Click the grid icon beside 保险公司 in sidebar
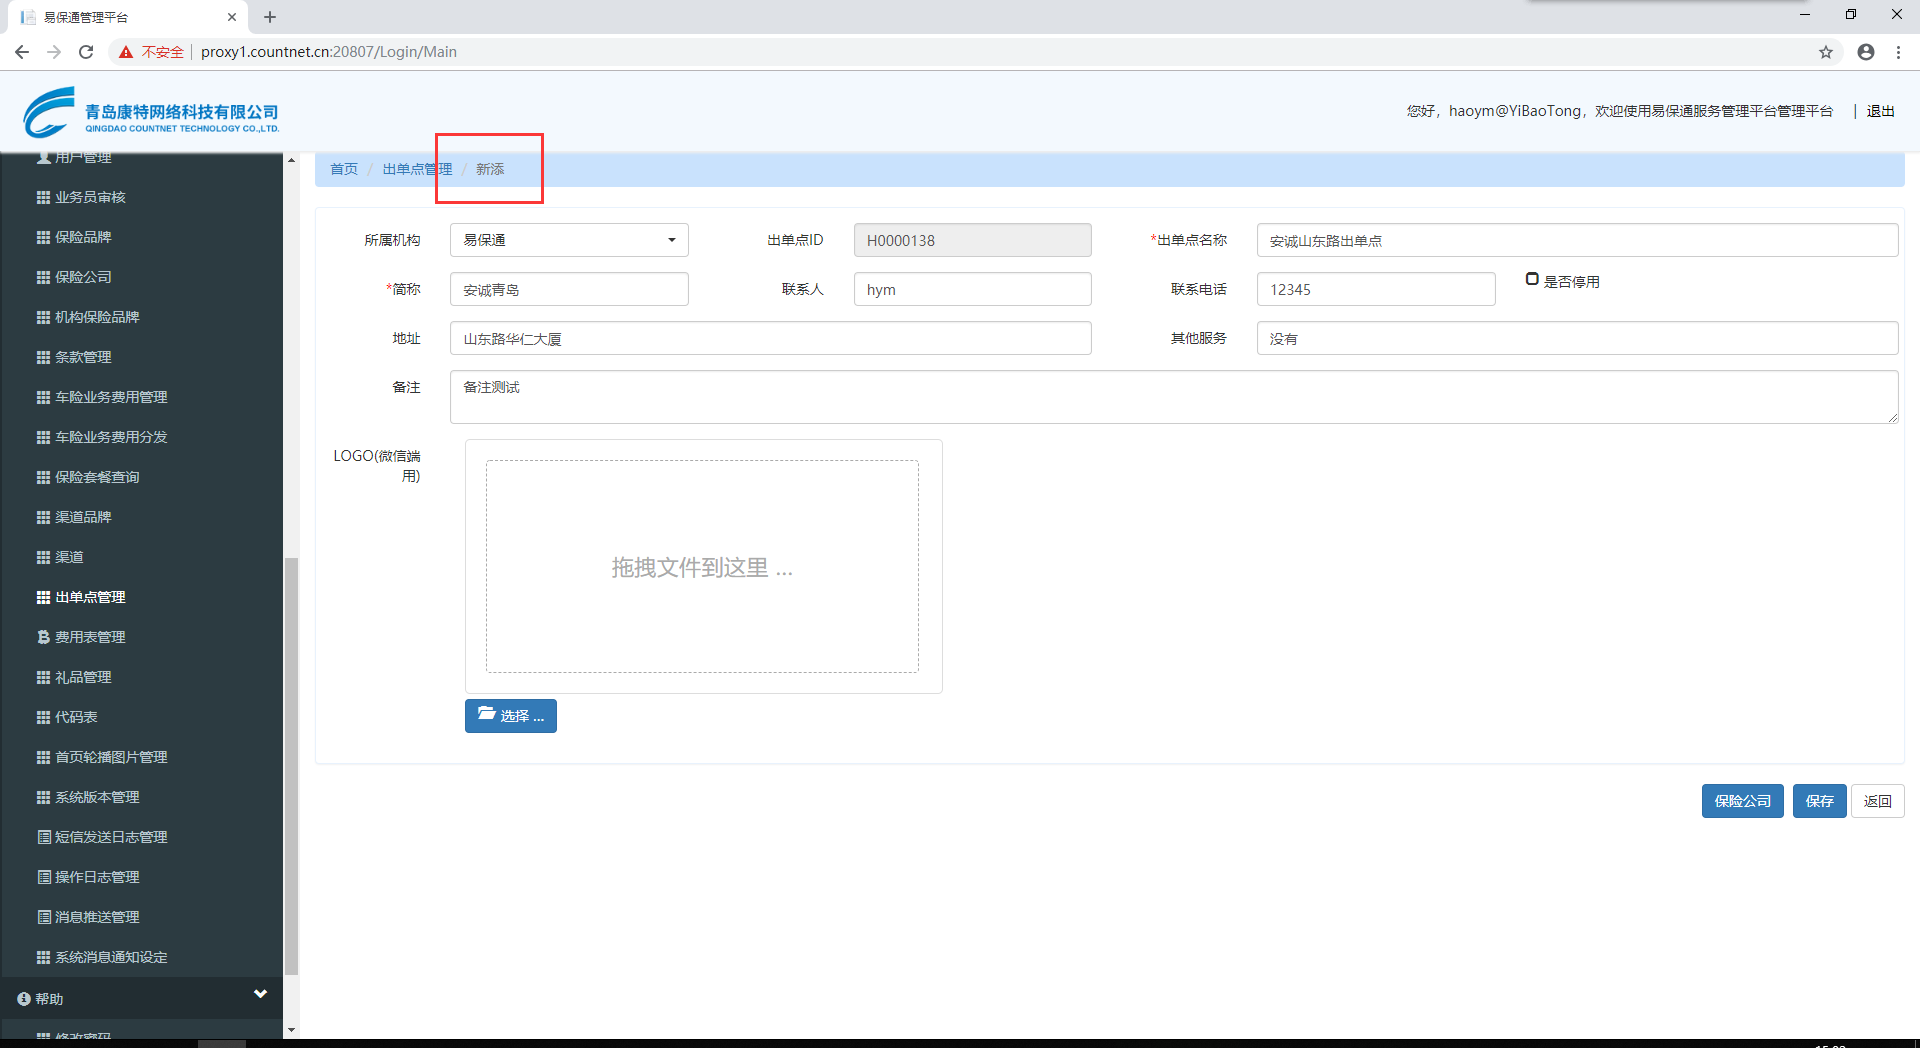The image size is (1920, 1048). (43, 277)
